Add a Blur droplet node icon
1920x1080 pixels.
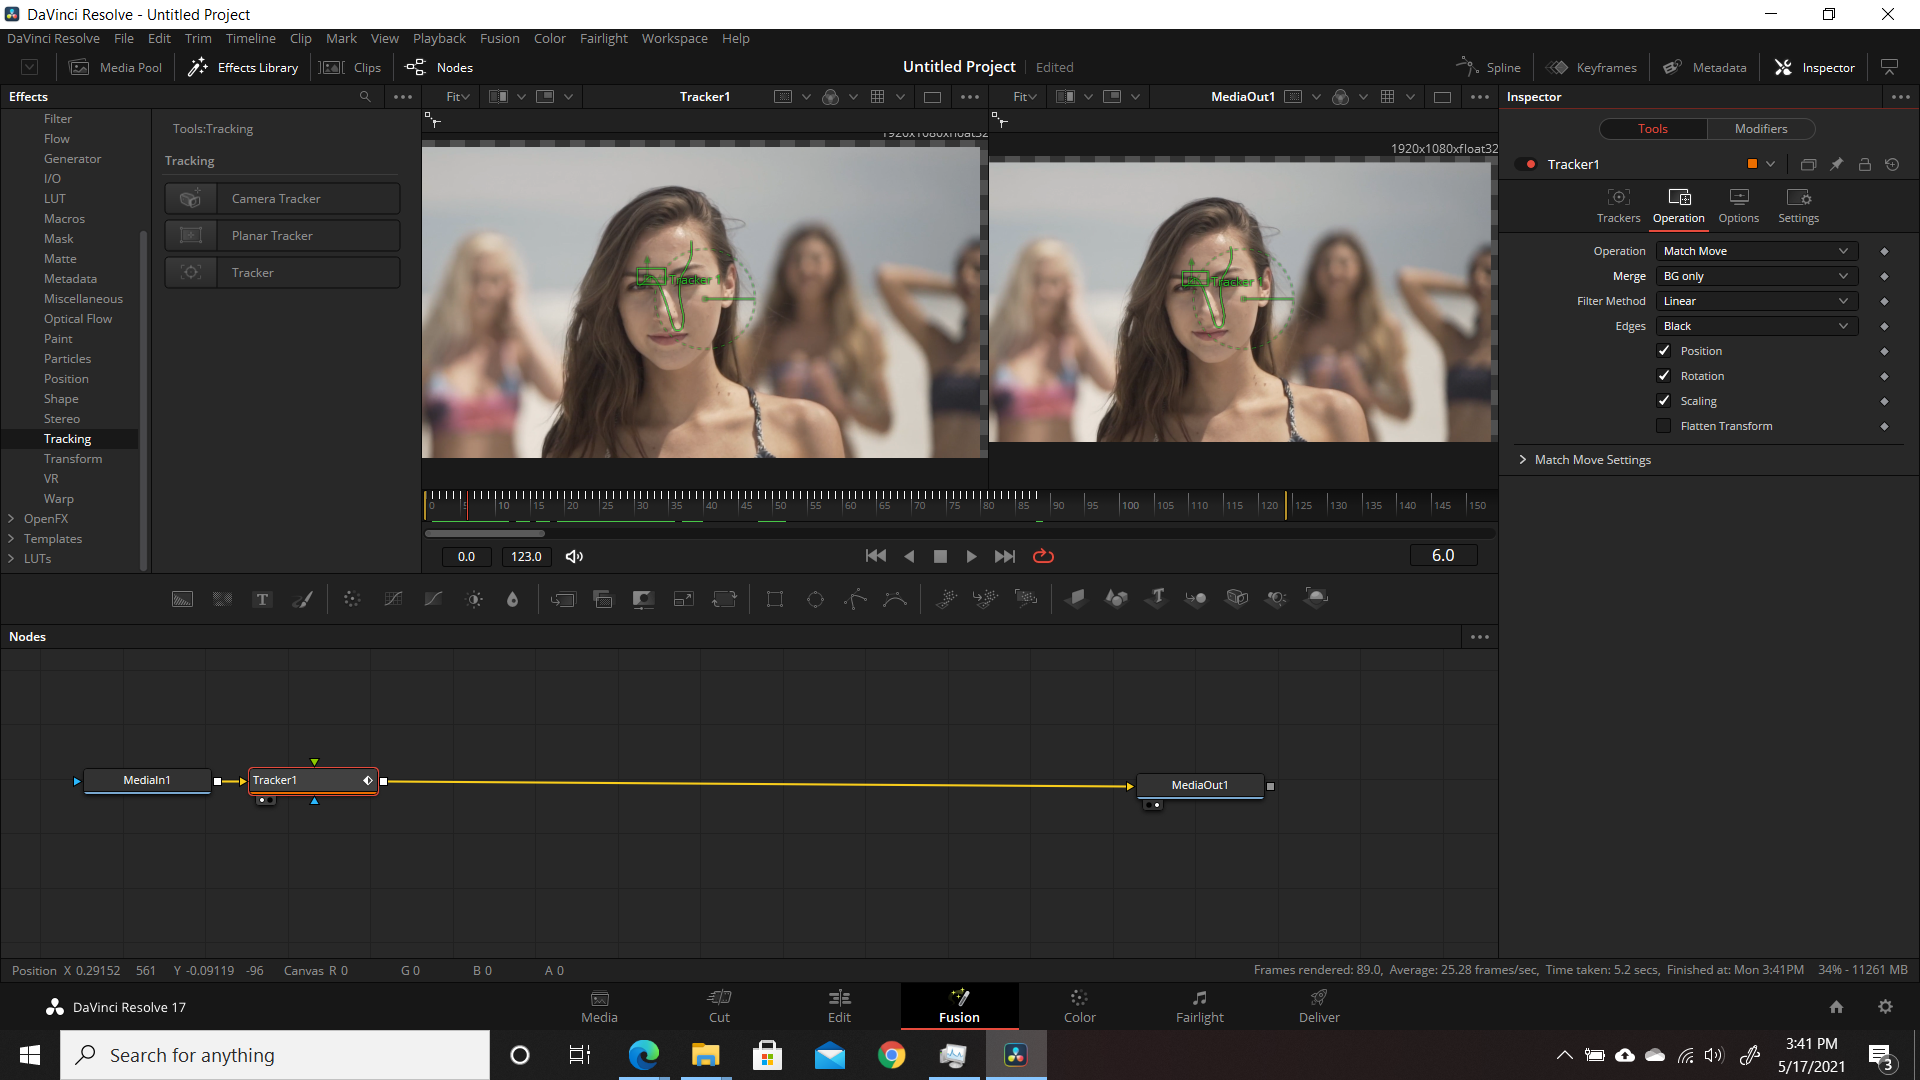pyautogui.click(x=513, y=599)
